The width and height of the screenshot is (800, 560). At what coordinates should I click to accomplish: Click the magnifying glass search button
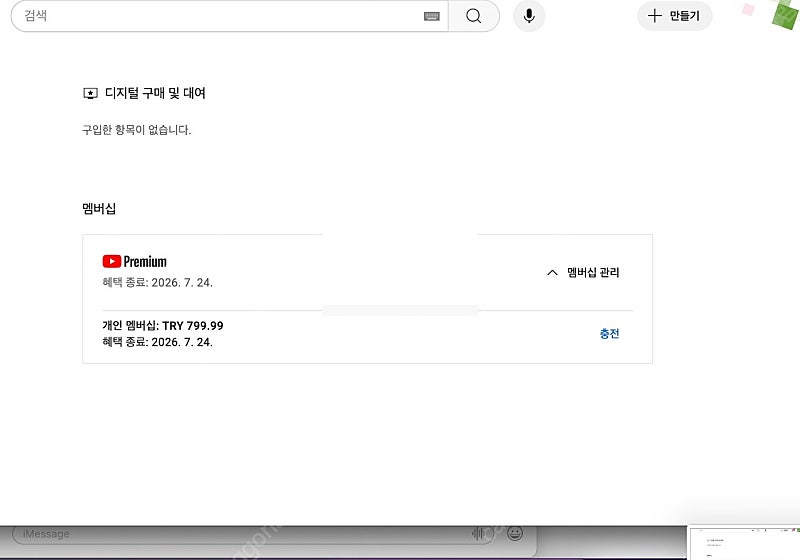(x=473, y=16)
